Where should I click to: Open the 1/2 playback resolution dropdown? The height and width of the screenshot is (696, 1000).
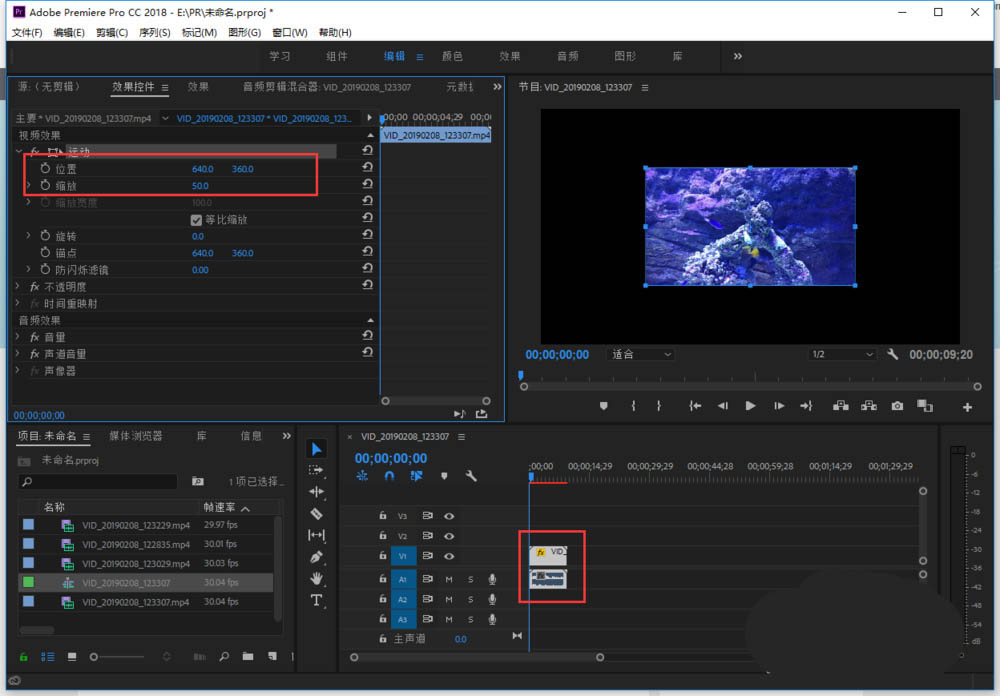tap(842, 354)
